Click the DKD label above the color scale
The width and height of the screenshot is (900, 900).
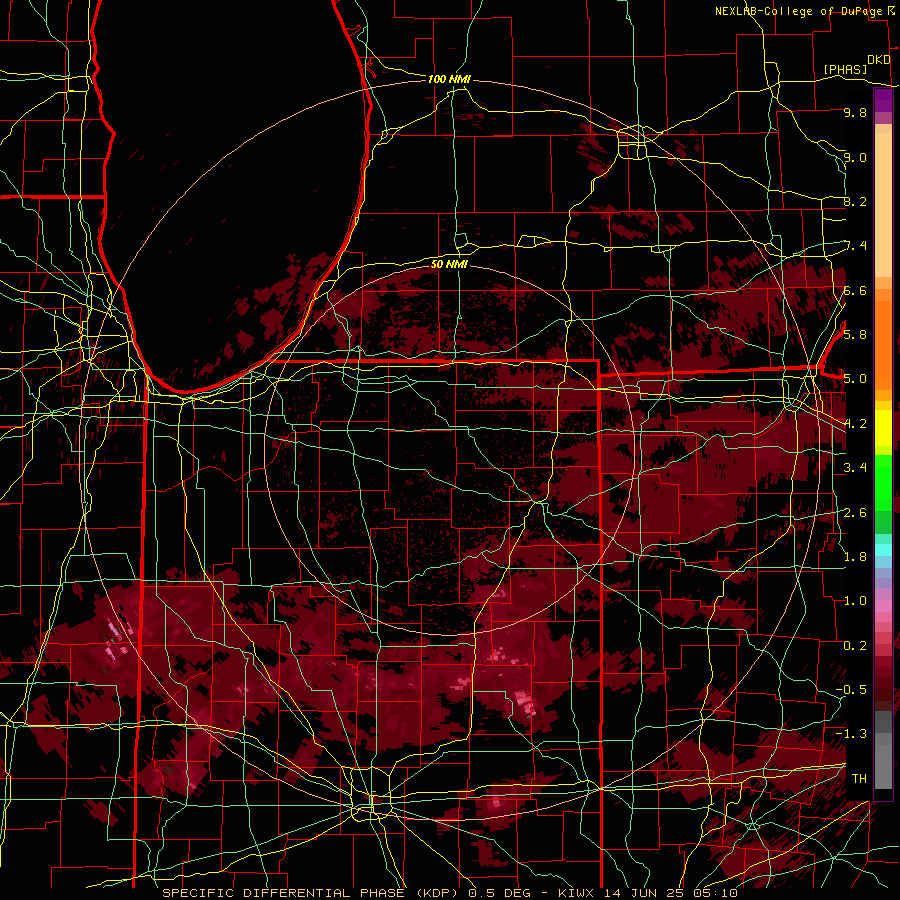(x=878, y=60)
